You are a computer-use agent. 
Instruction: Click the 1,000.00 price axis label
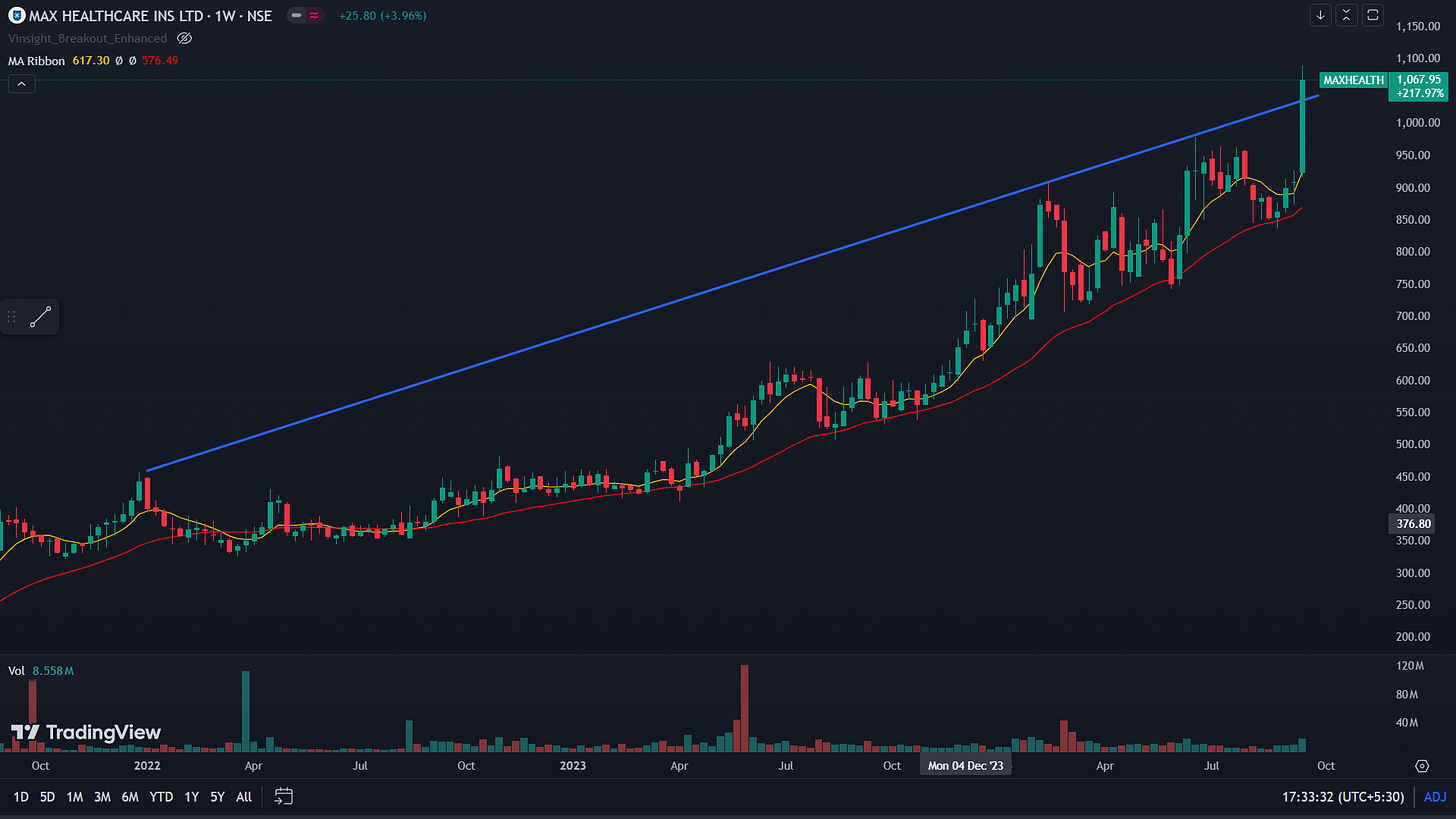[1416, 123]
